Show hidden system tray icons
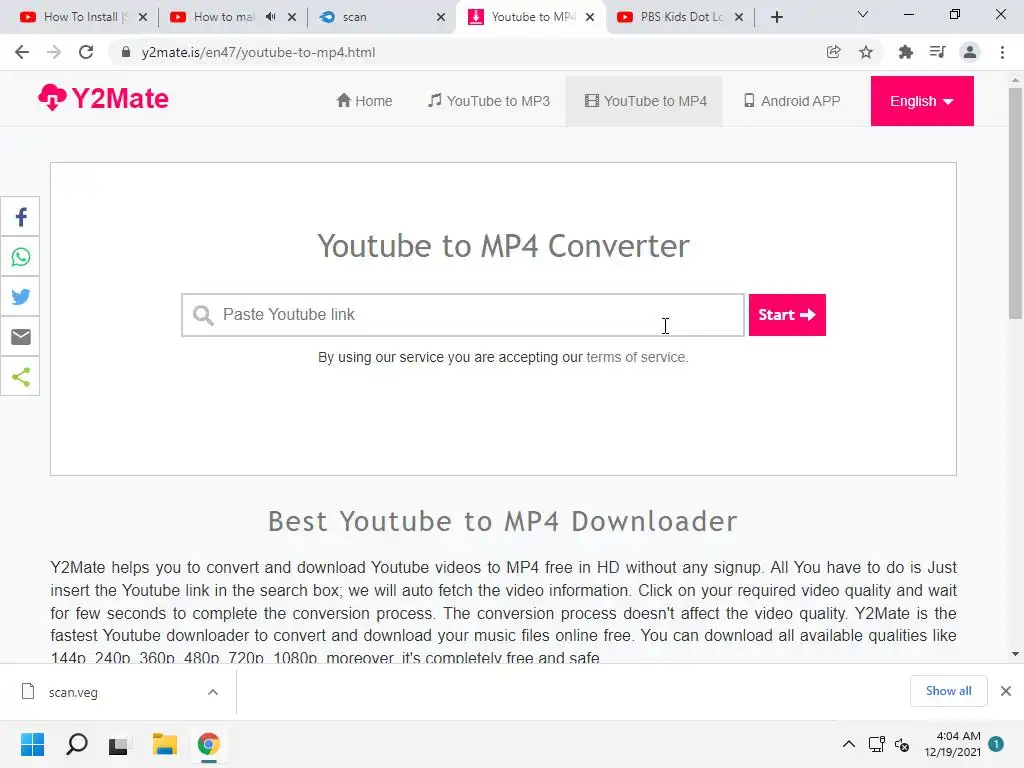Image resolution: width=1024 pixels, height=768 pixels. tap(848, 744)
